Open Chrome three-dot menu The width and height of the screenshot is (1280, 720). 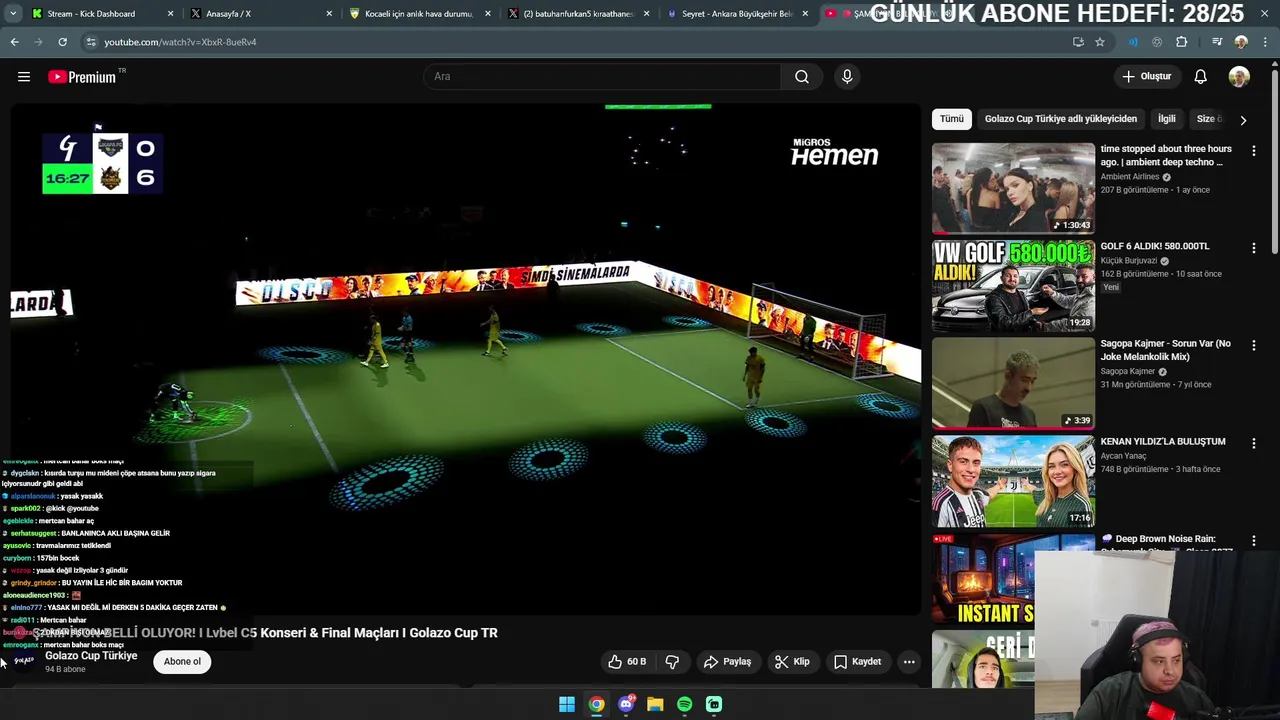tap(1265, 42)
